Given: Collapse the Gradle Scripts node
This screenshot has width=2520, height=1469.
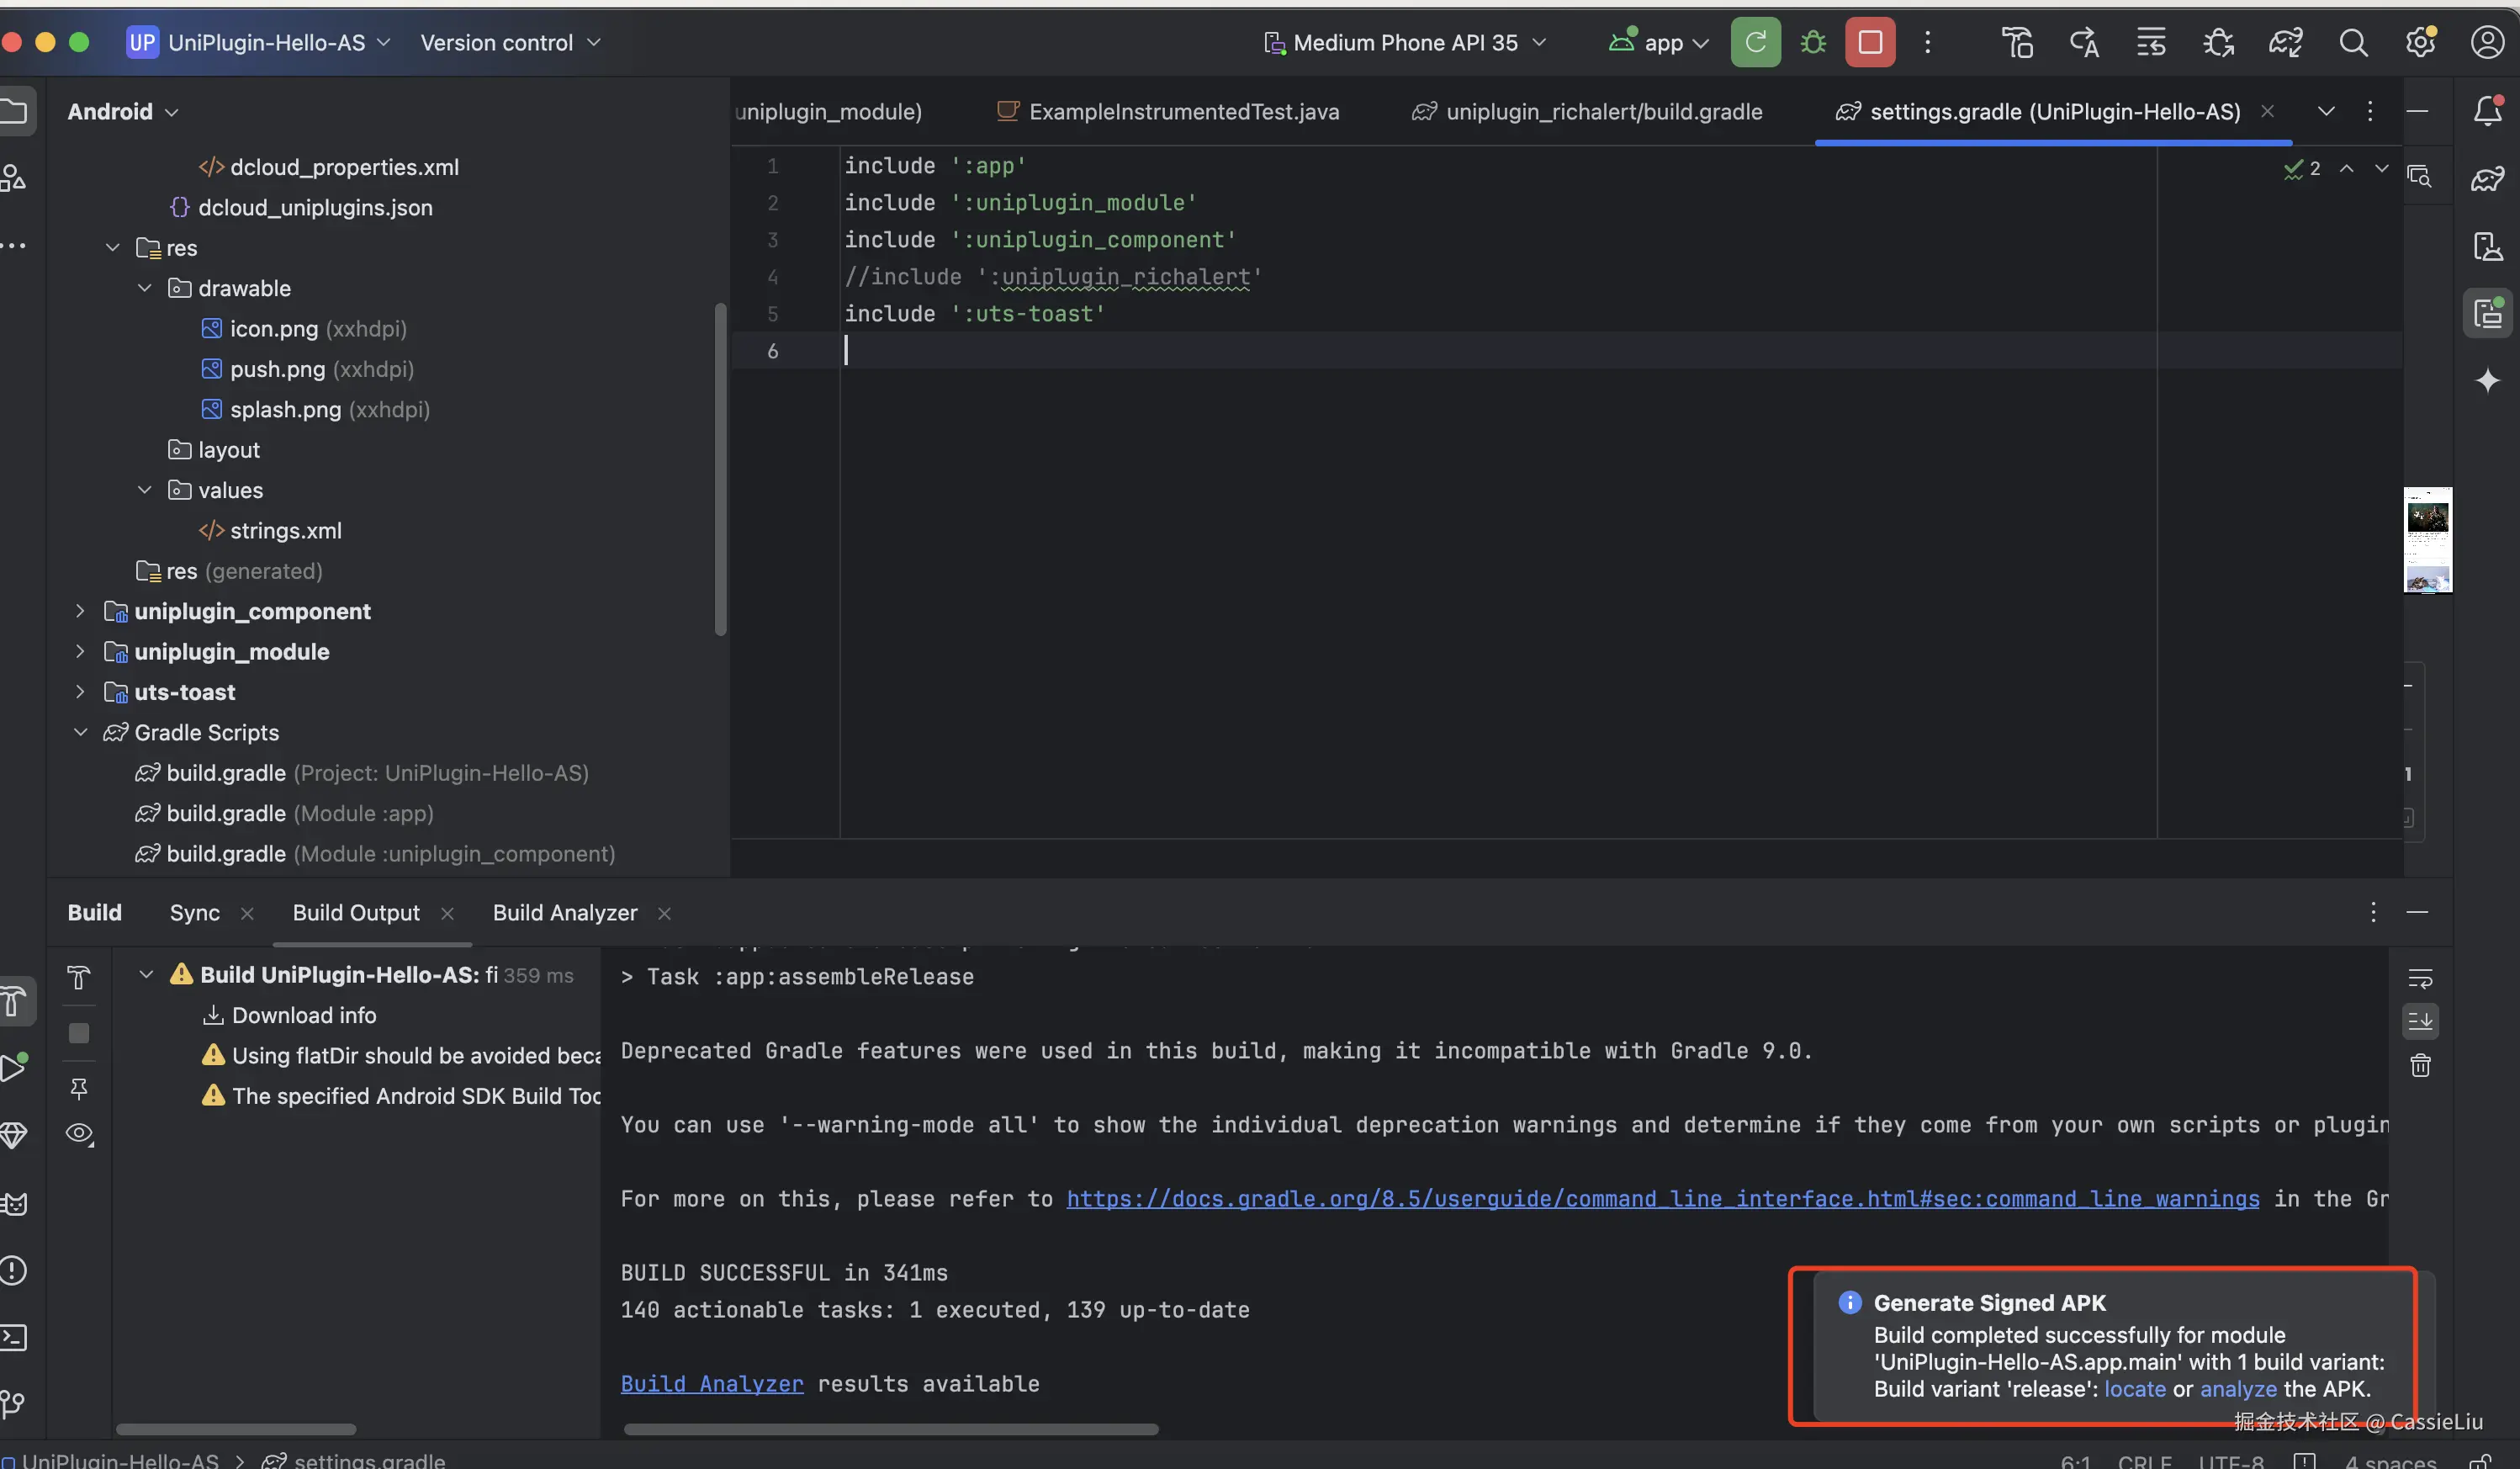Looking at the screenshot, I should point(80,732).
